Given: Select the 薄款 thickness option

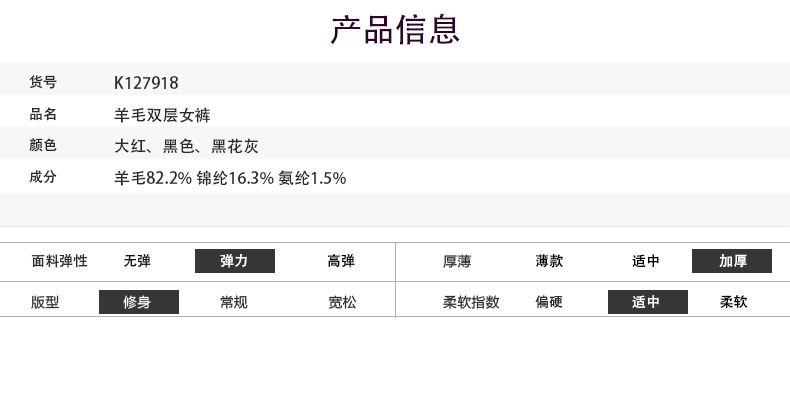Looking at the screenshot, I should coord(549,261).
